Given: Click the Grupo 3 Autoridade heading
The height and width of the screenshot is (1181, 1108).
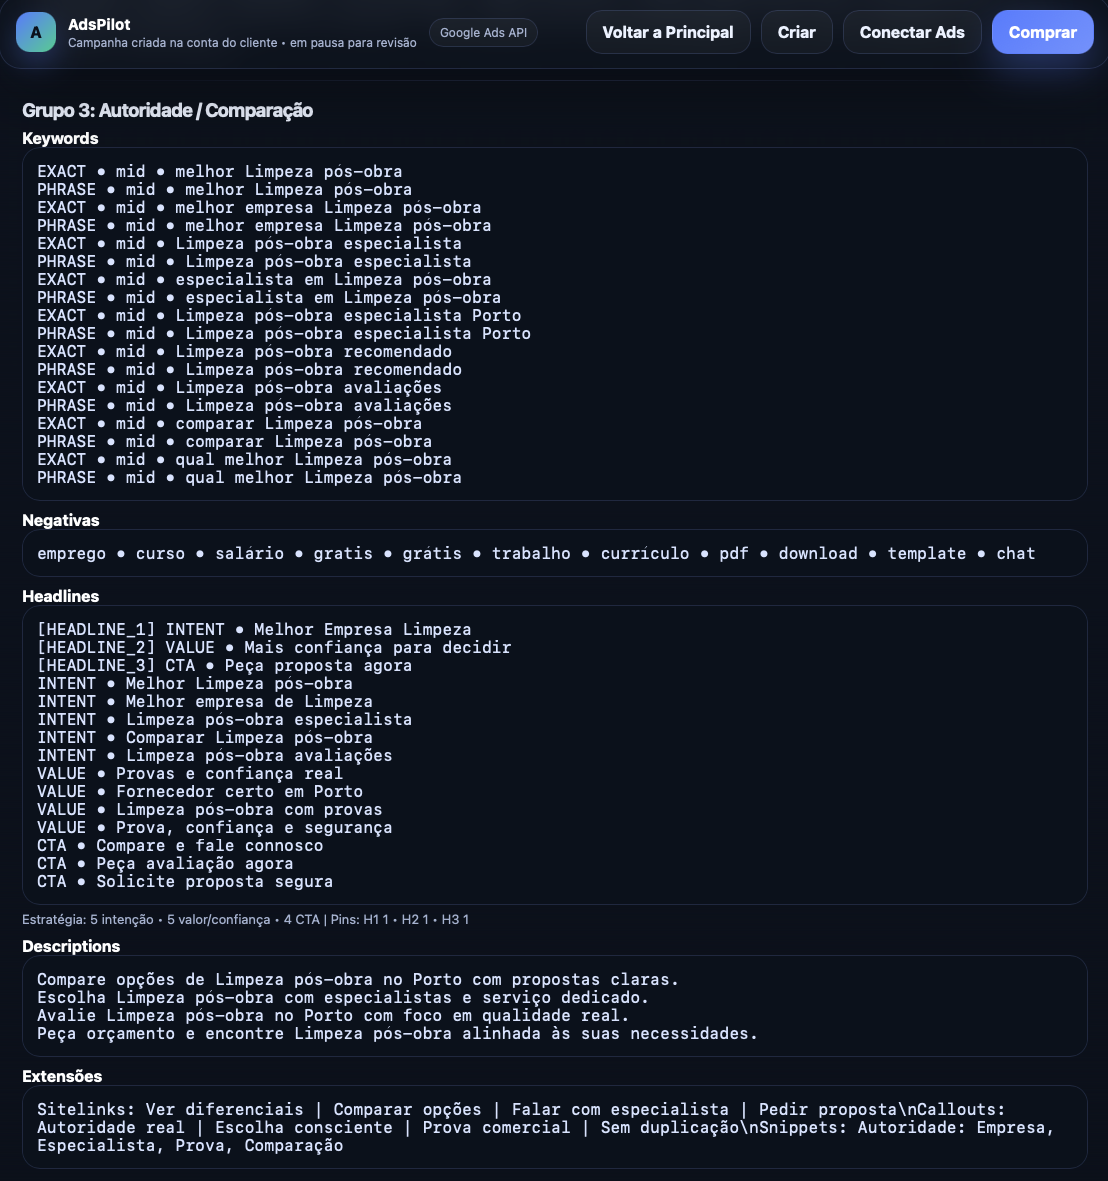Looking at the screenshot, I should tap(167, 111).
